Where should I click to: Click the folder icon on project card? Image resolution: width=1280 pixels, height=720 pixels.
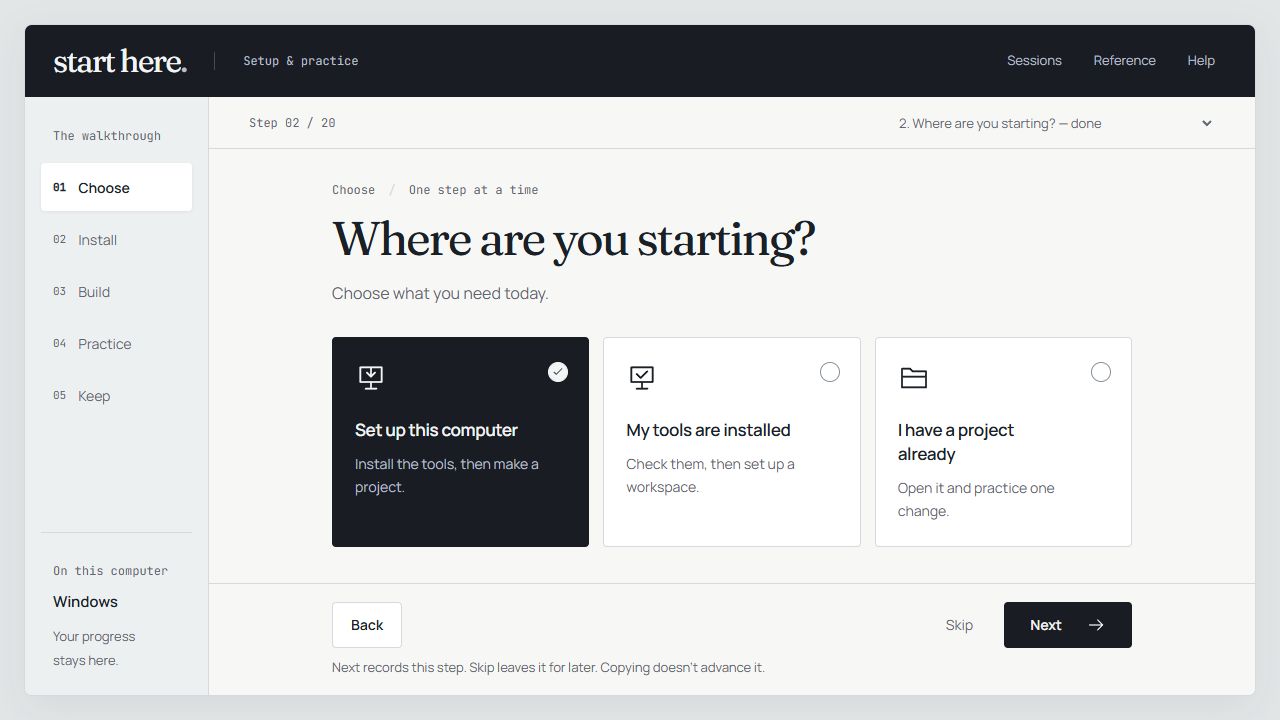click(914, 377)
